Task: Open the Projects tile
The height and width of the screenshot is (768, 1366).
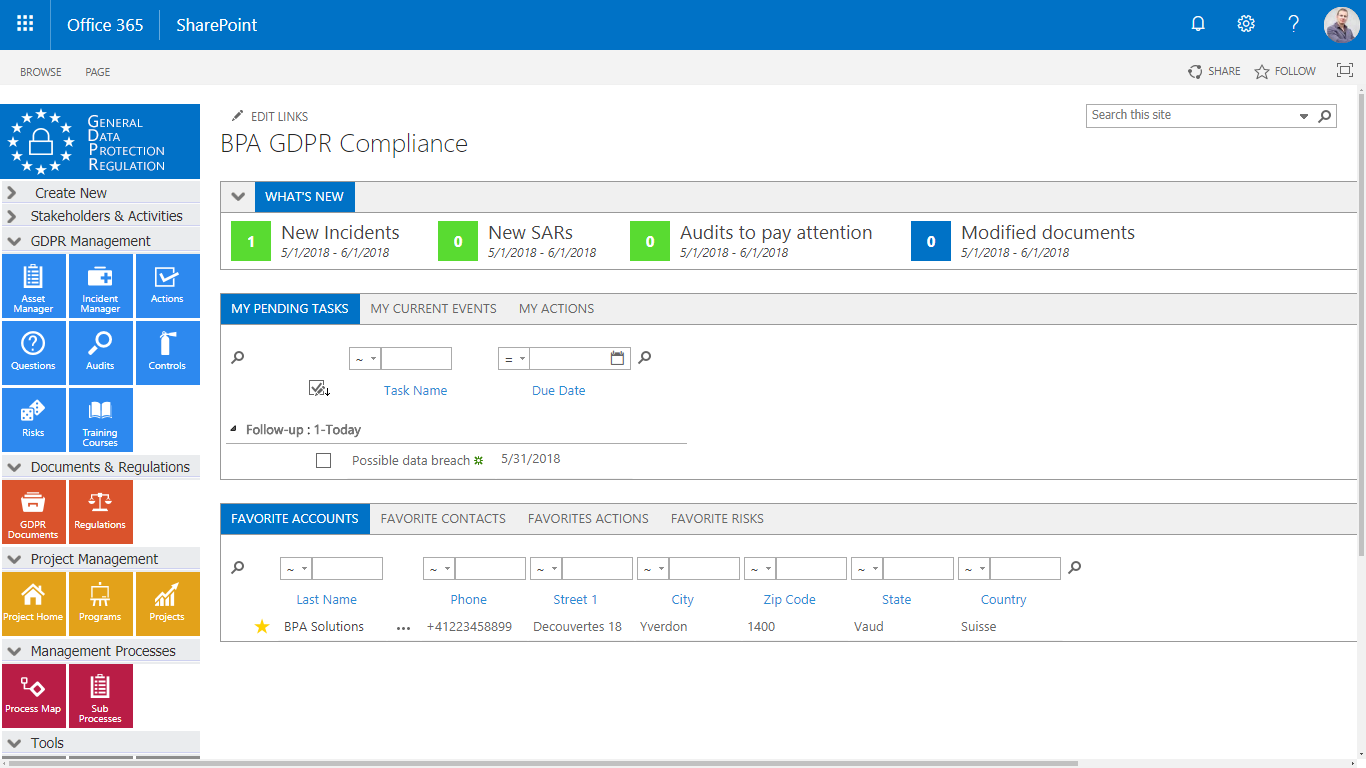Action: pyautogui.click(x=167, y=604)
